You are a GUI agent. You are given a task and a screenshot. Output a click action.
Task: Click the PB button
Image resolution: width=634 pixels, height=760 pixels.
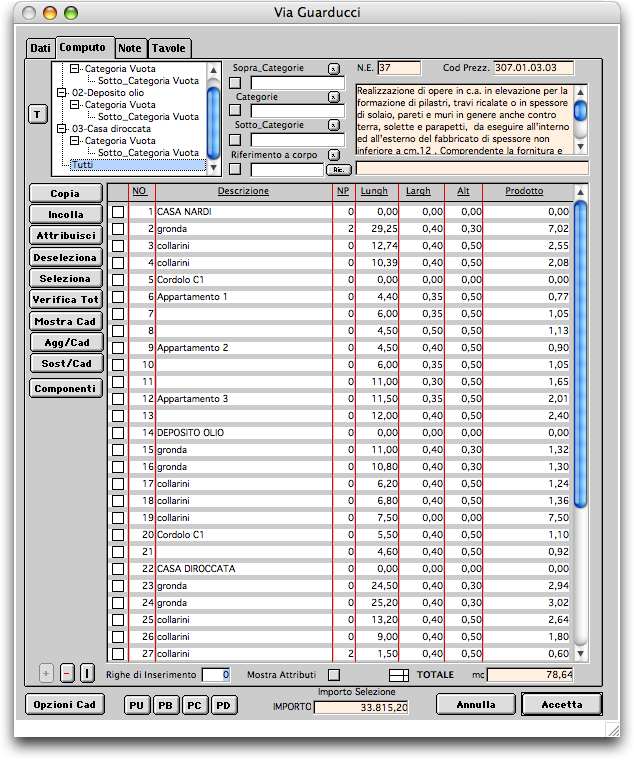[165, 705]
